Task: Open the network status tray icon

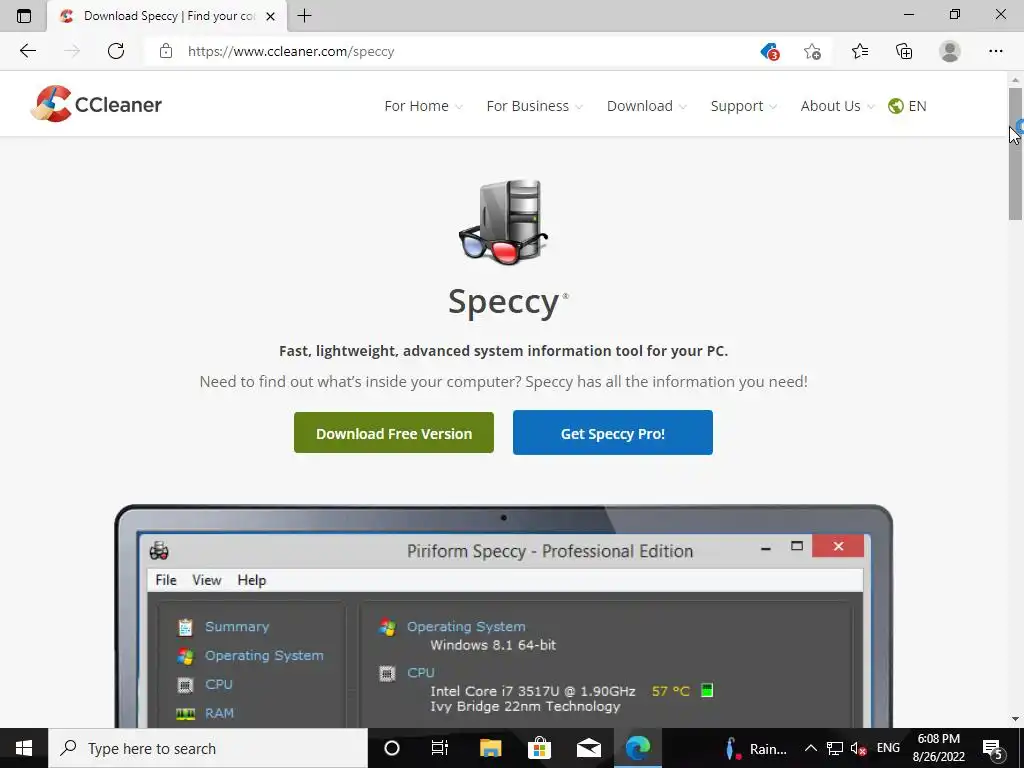Action: coord(835,748)
